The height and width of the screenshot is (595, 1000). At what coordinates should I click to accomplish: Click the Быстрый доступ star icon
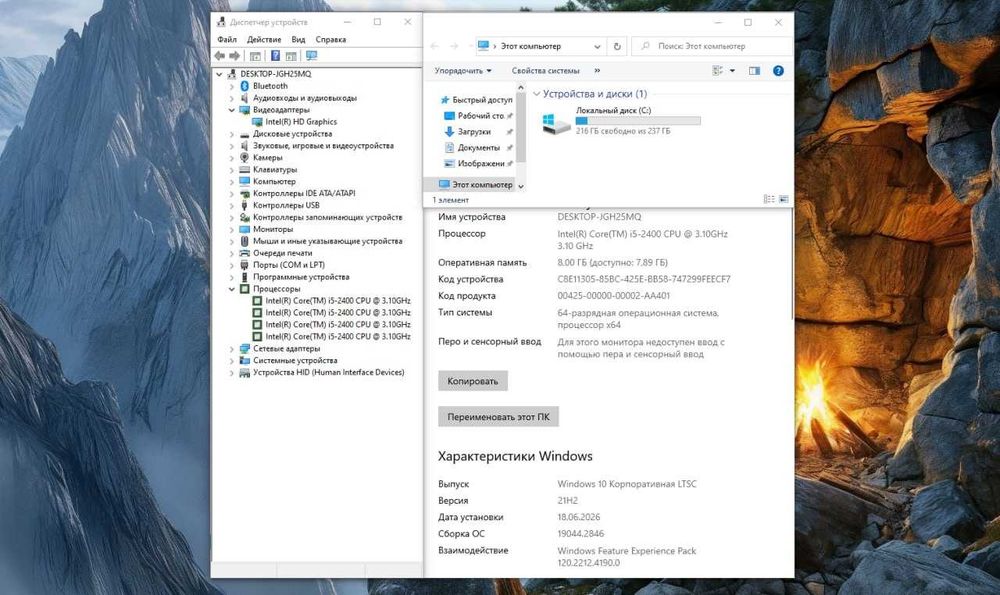pyautogui.click(x=445, y=100)
